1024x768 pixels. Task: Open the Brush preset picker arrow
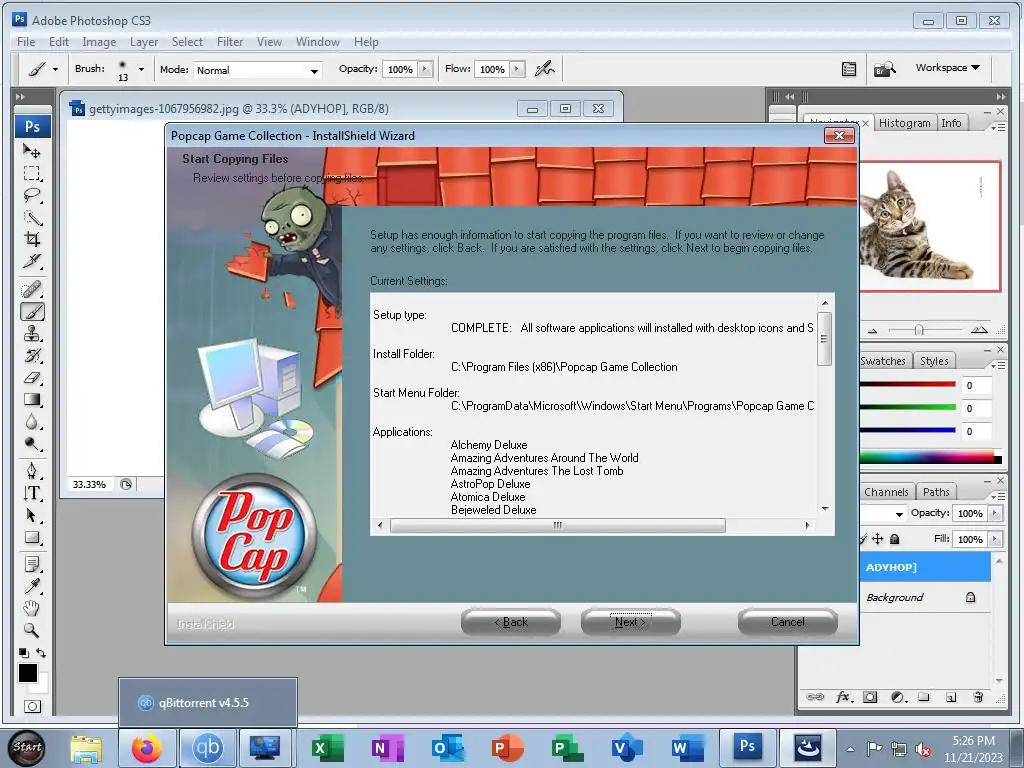click(x=141, y=69)
